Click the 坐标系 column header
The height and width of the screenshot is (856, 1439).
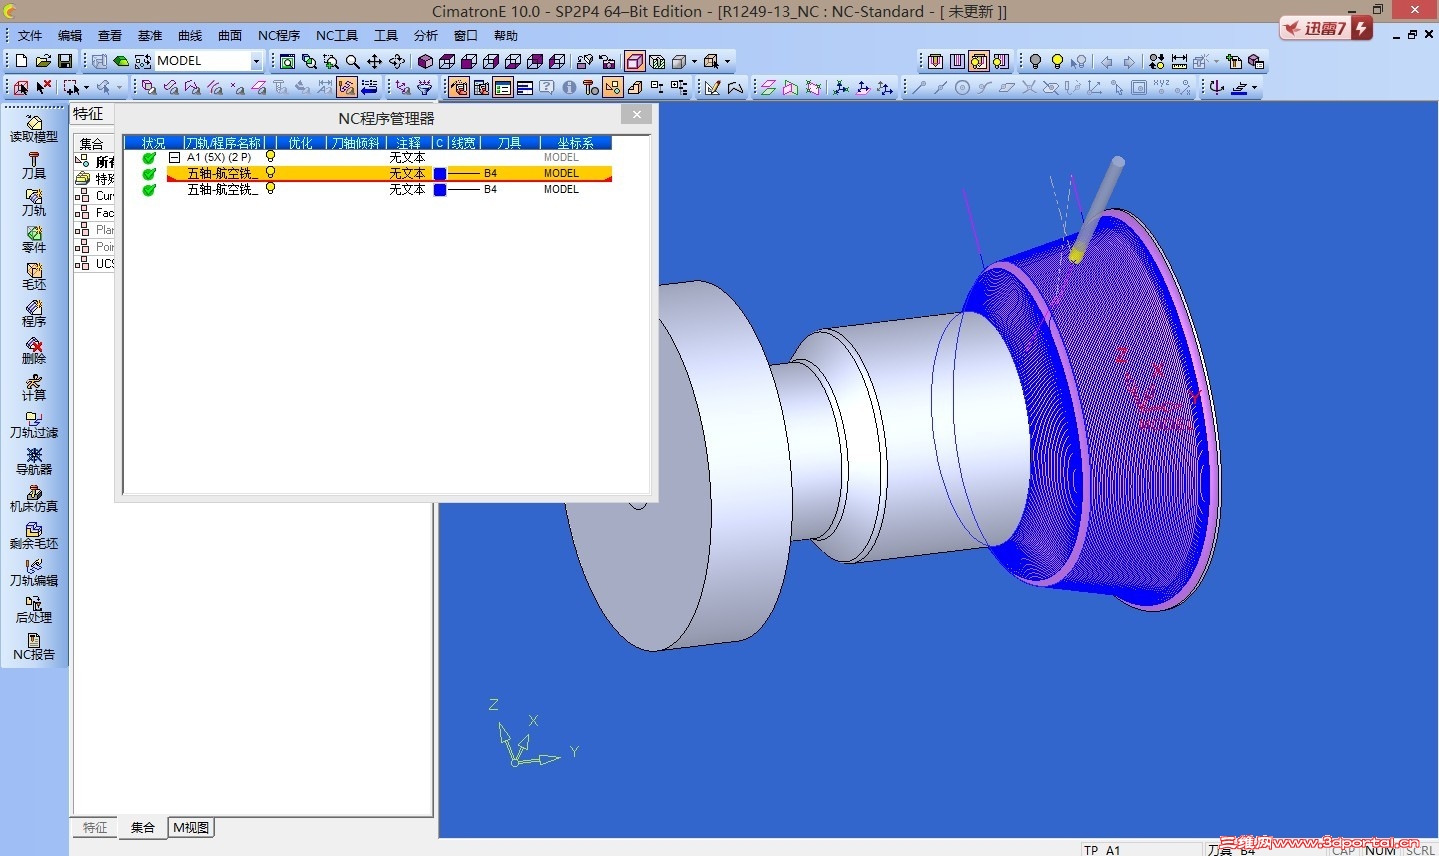tap(575, 143)
